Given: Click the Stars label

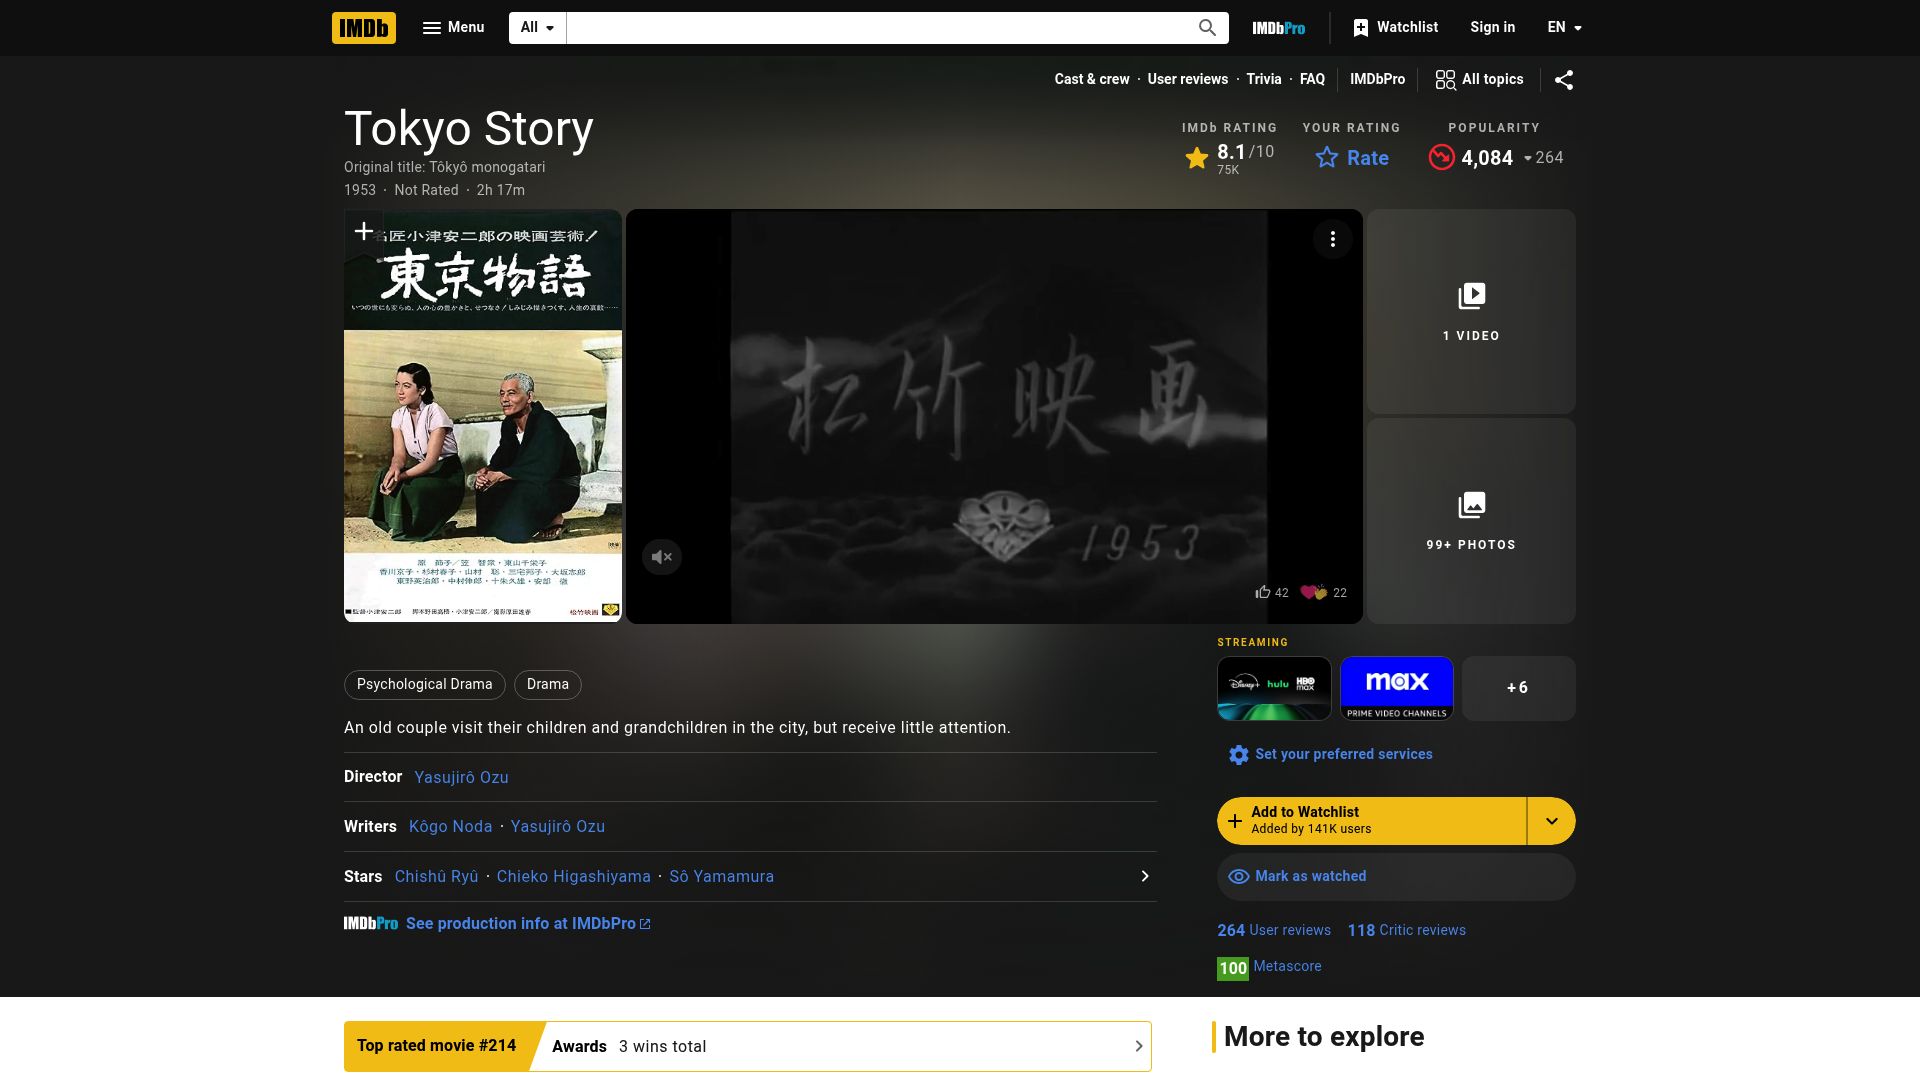Looking at the screenshot, I should pyautogui.click(x=363, y=877).
